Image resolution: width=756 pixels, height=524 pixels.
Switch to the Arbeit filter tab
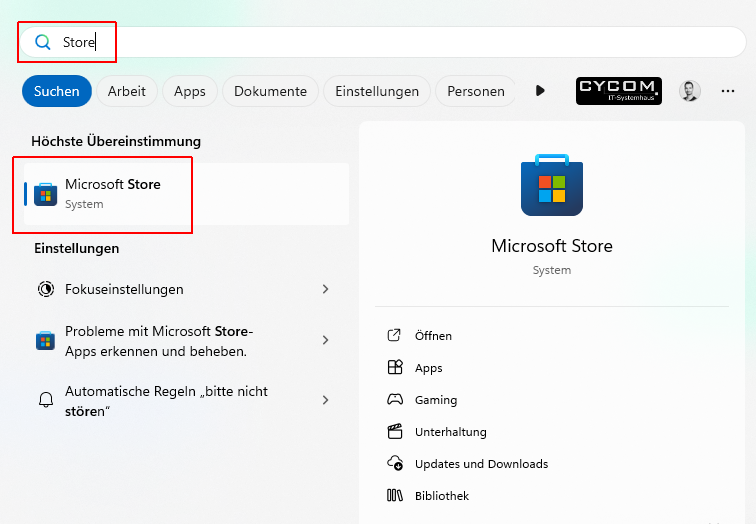click(127, 91)
